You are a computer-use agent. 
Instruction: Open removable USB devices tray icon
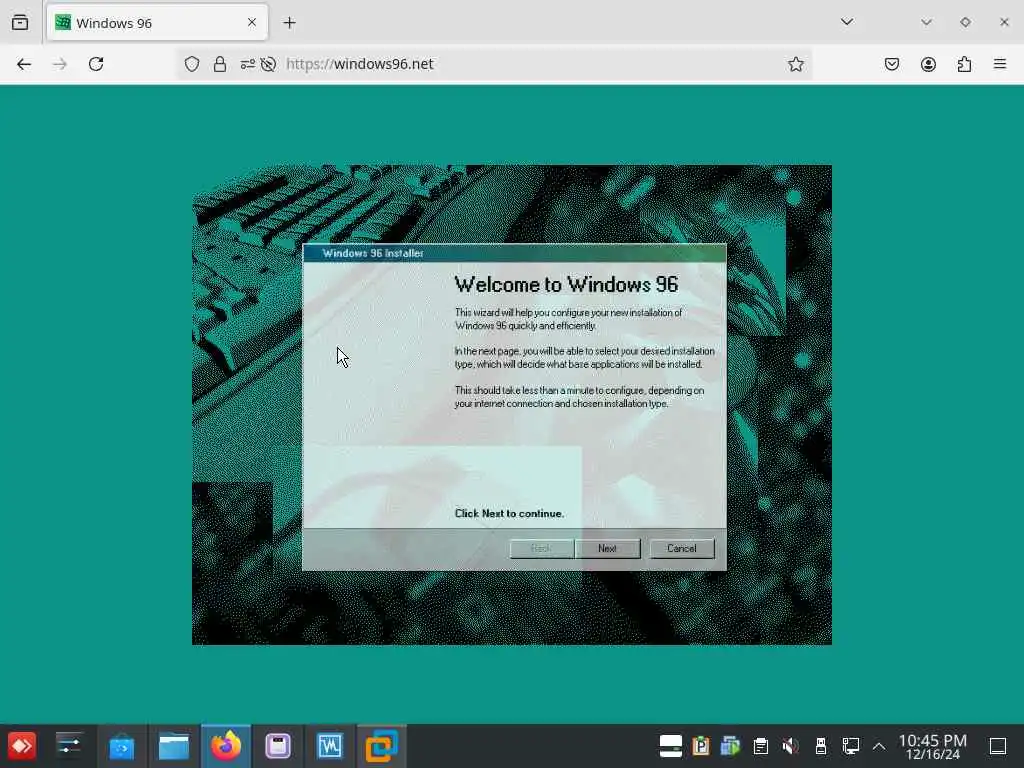tap(821, 746)
